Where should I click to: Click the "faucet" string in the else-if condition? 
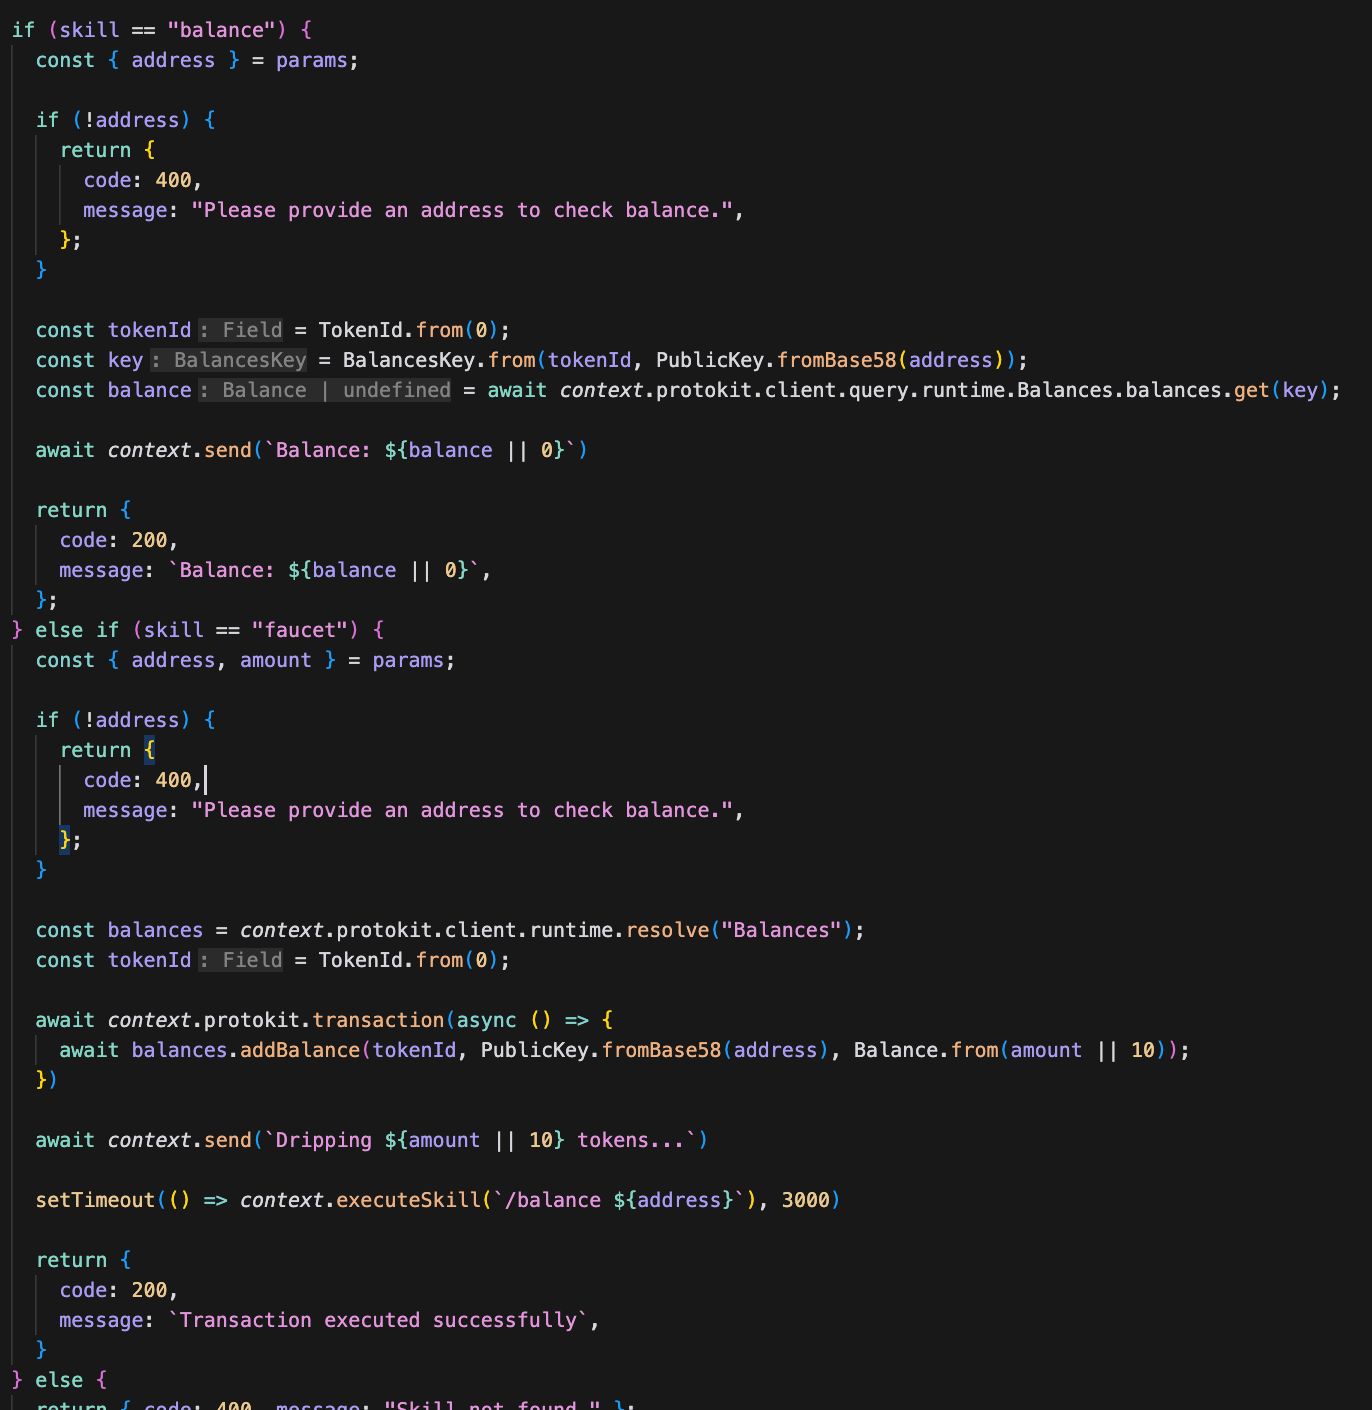tap(298, 630)
